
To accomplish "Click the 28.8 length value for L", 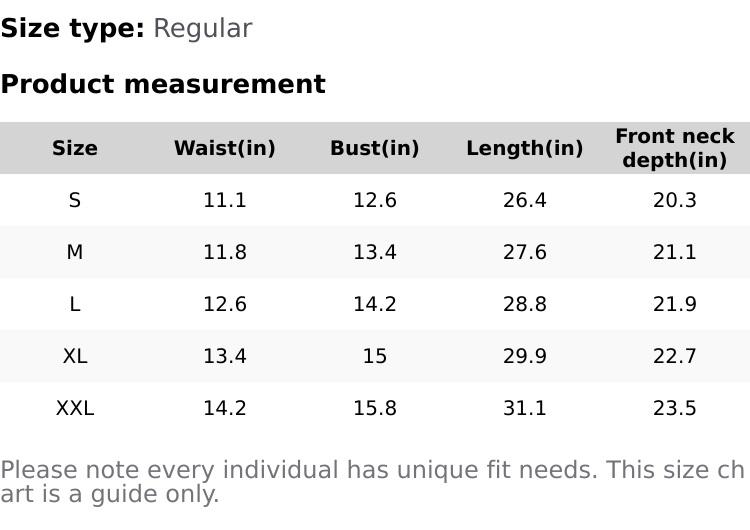I will [524, 304].
